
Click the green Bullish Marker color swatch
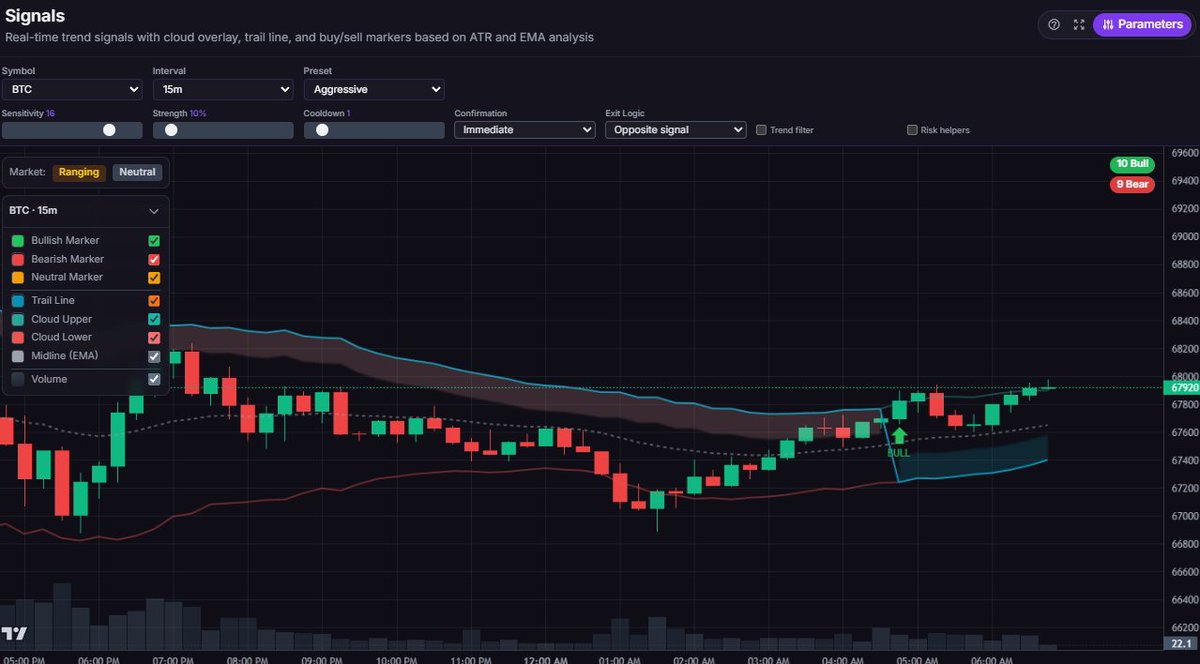pyautogui.click(x=17, y=240)
